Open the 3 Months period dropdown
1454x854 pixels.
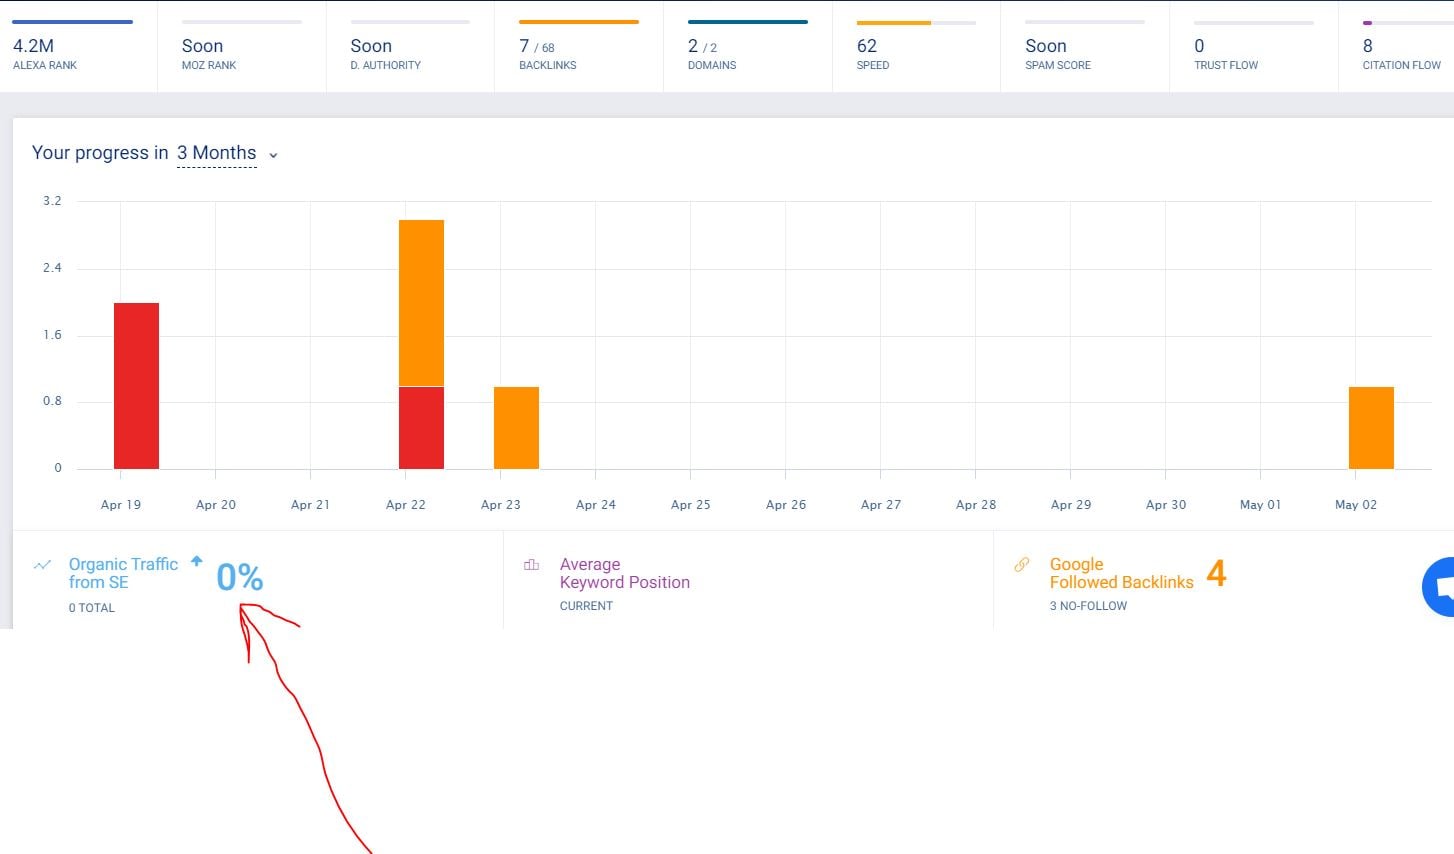[216, 153]
